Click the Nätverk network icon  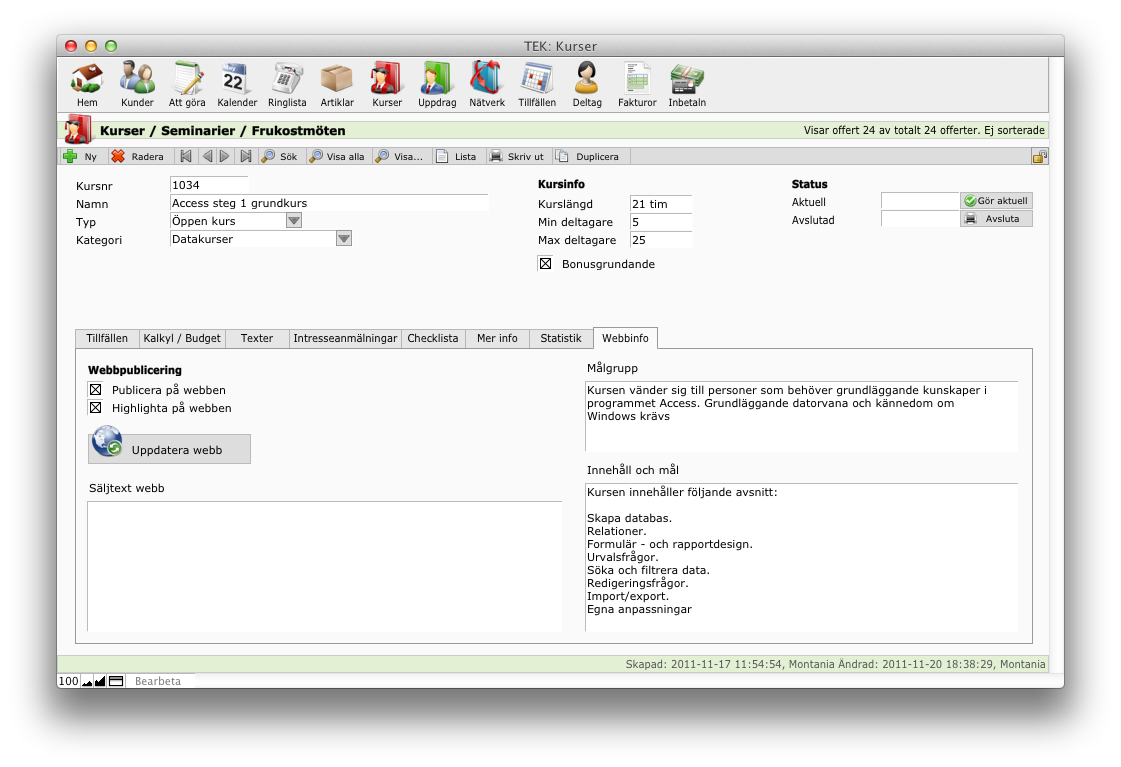click(x=487, y=80)
